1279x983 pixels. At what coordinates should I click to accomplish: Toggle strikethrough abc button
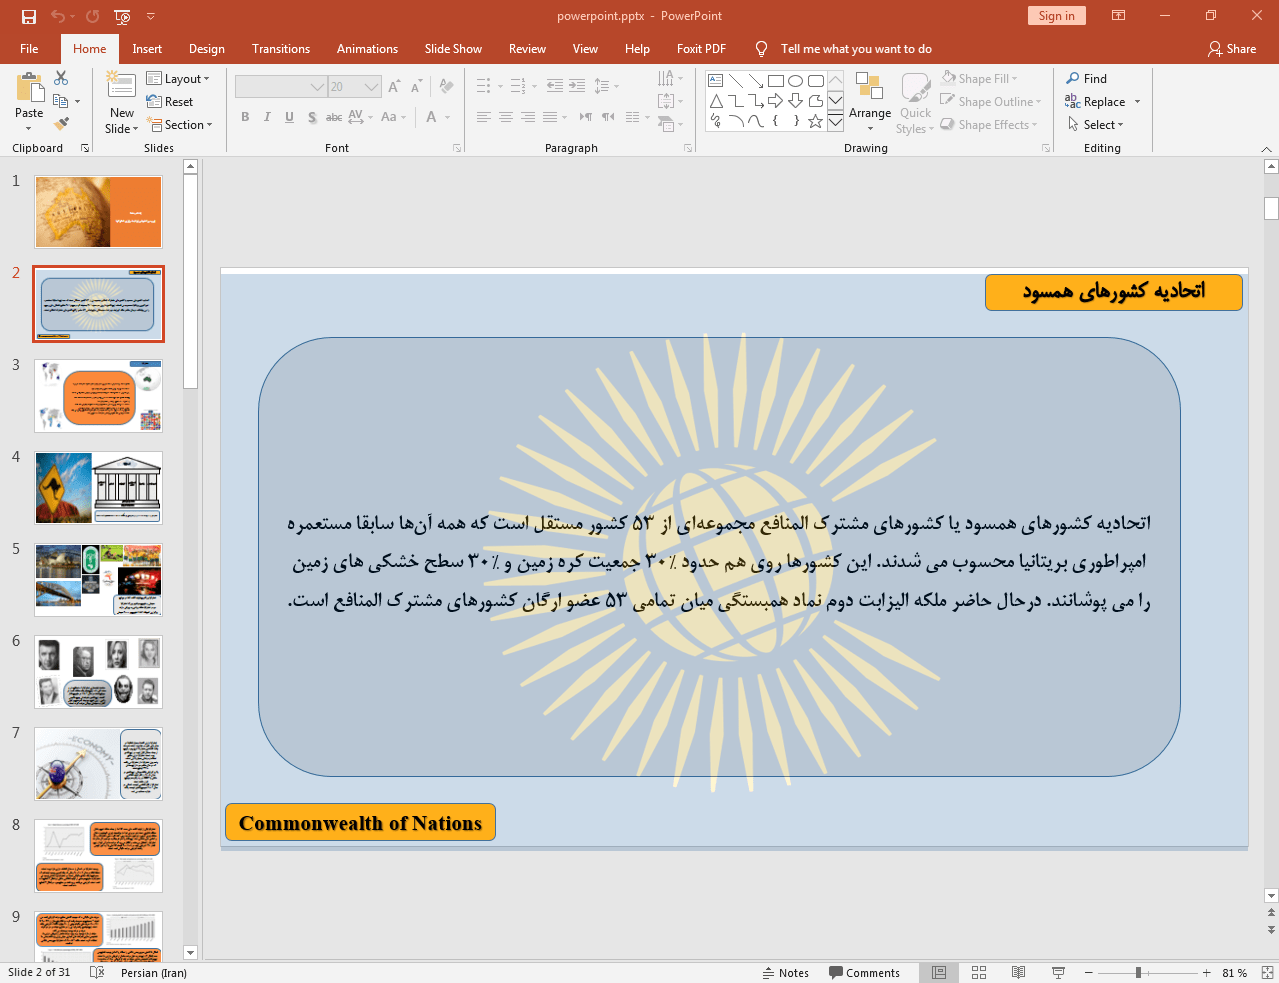tap(334, 117)
